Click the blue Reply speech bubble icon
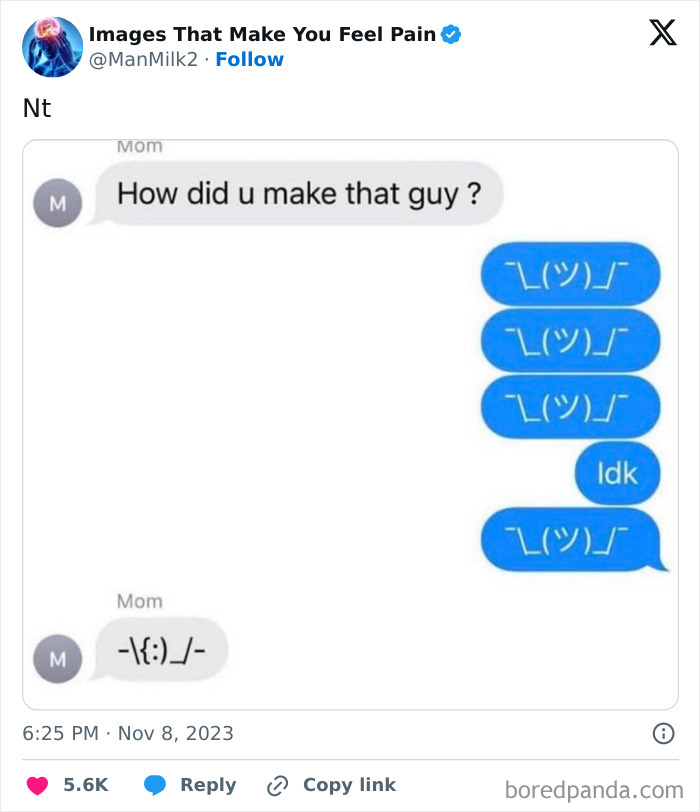Viewport: 700px width, 812px height. coord(154,785)
